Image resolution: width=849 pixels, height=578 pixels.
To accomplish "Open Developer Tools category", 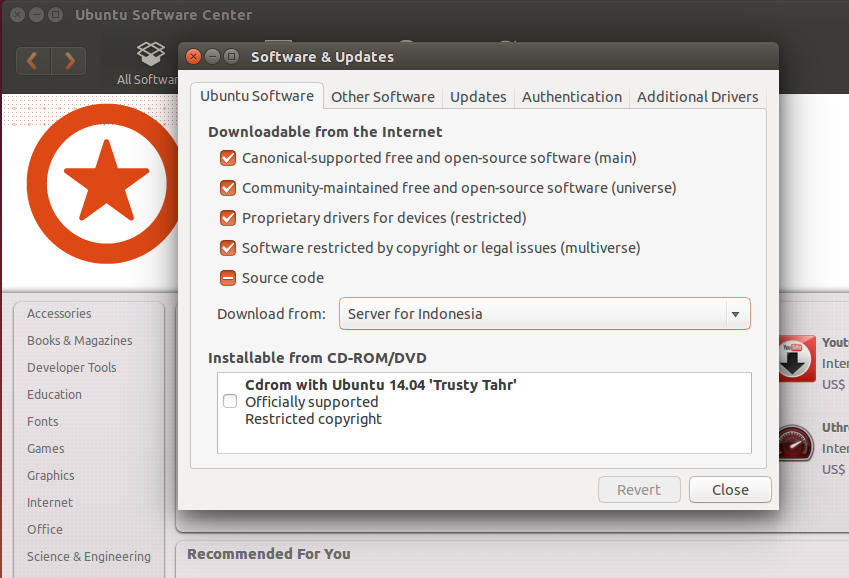I will 71,368.
